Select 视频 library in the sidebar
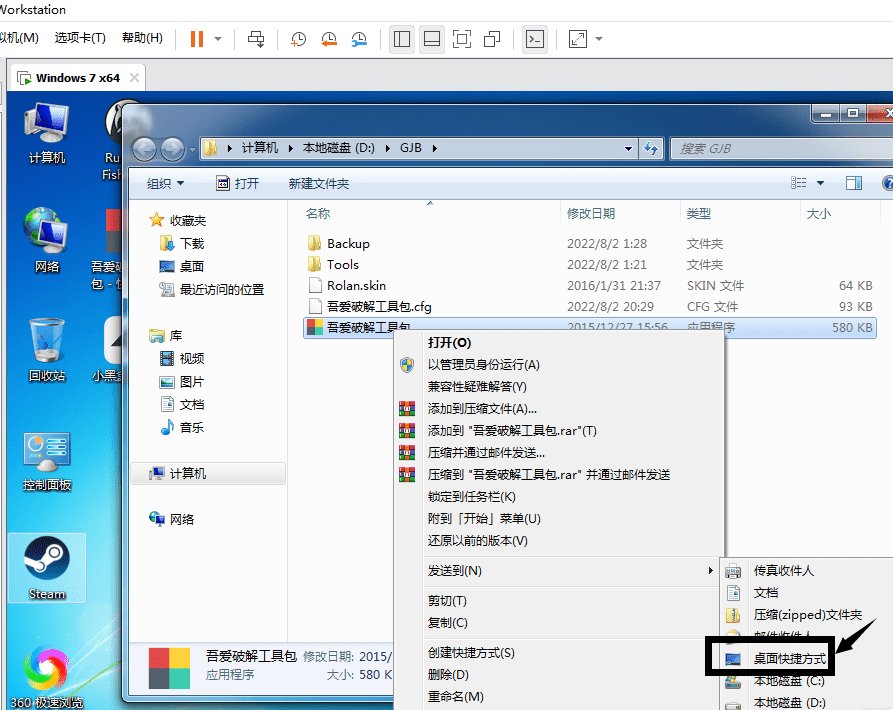Image resolution: width=893 pixels, height=710 pixels. pyautogui.click(x=182, y=359)
